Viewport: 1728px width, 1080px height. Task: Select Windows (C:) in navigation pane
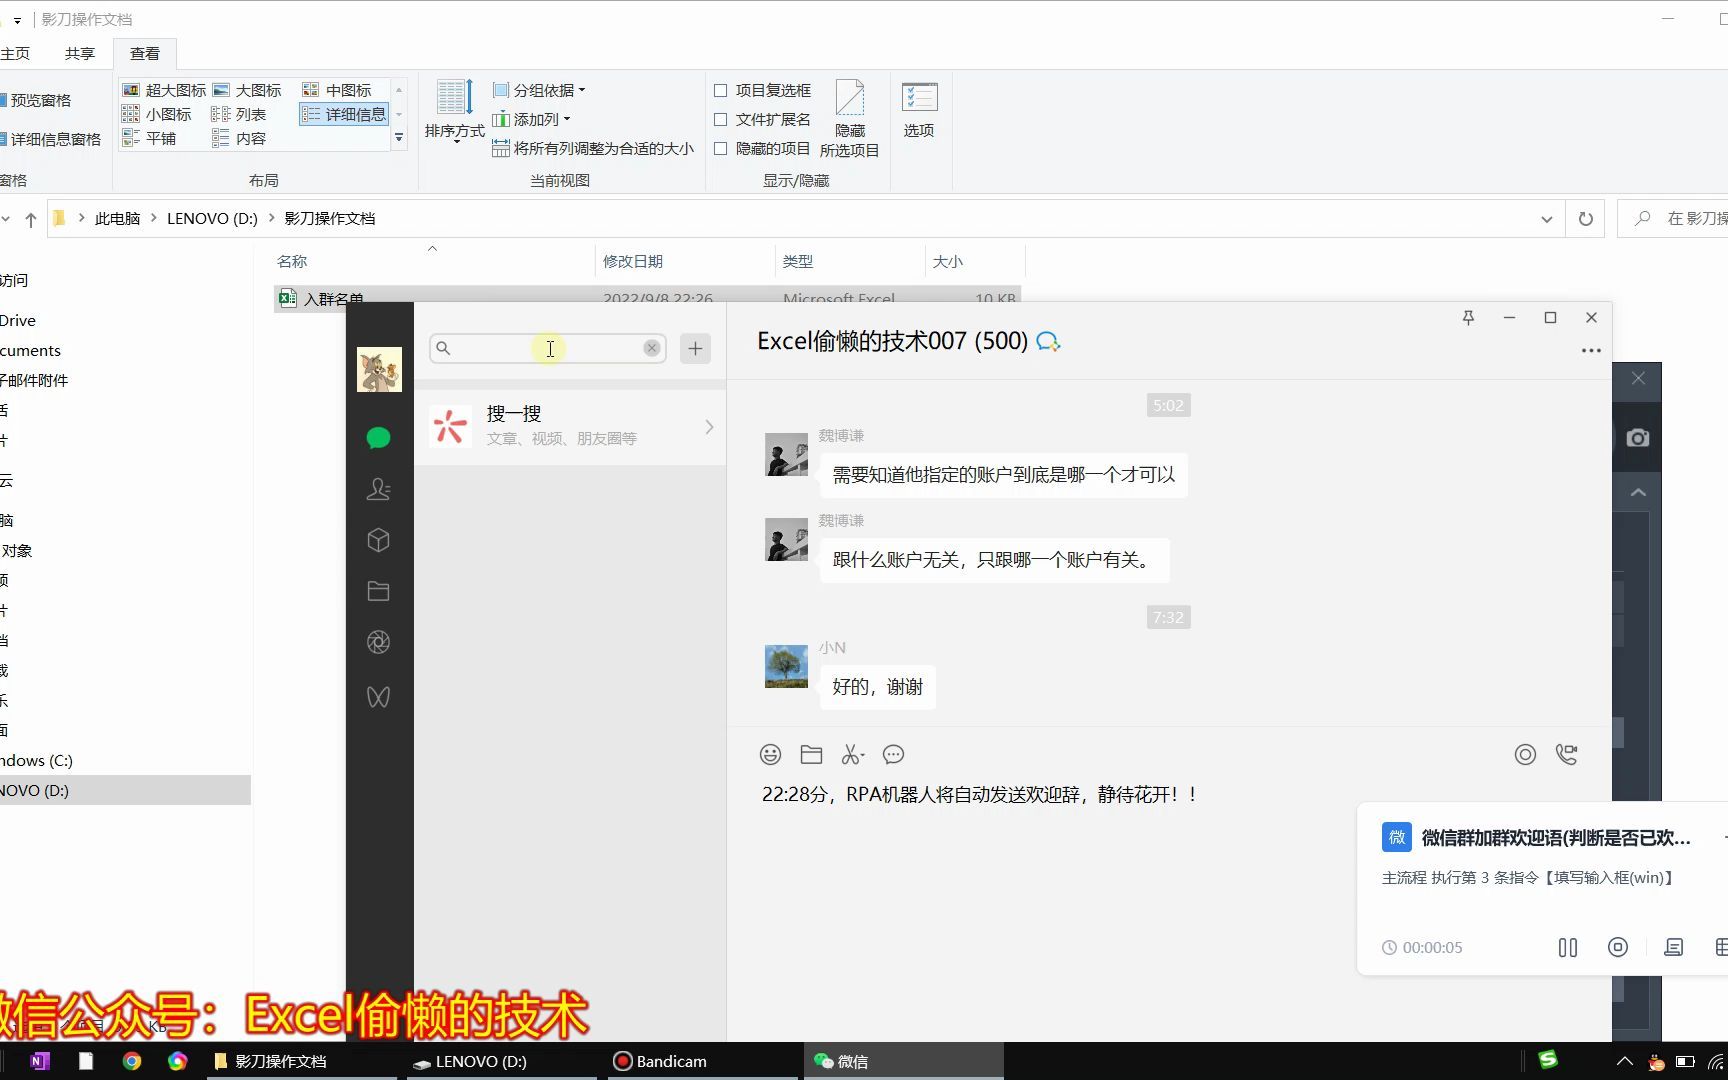click(x=37, y=760)
